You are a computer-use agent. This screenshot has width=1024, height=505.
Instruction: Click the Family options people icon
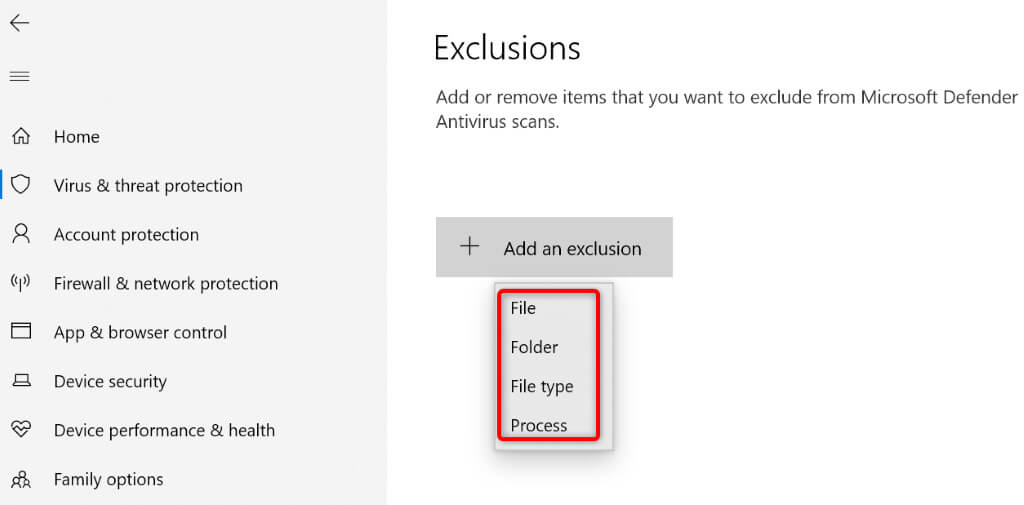pos(20,479)
